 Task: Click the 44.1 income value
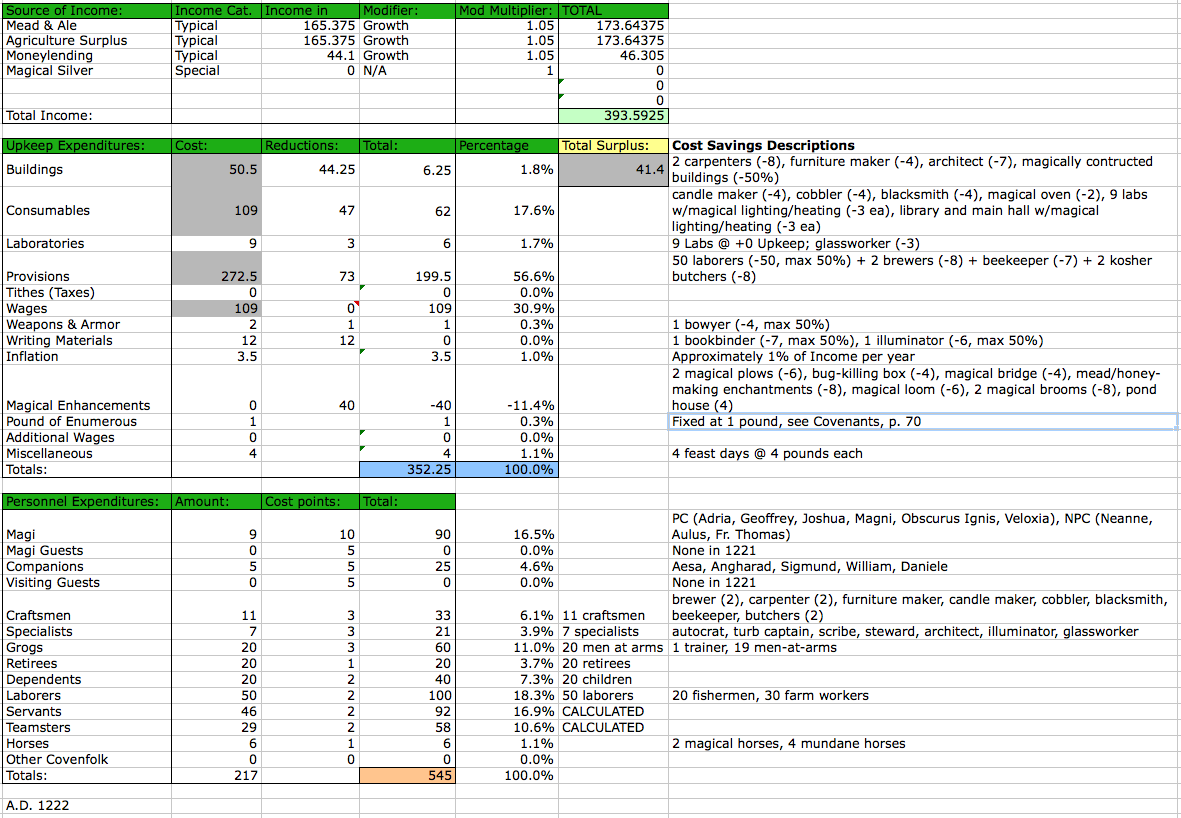pyautogui.click(x=310, y=56)
